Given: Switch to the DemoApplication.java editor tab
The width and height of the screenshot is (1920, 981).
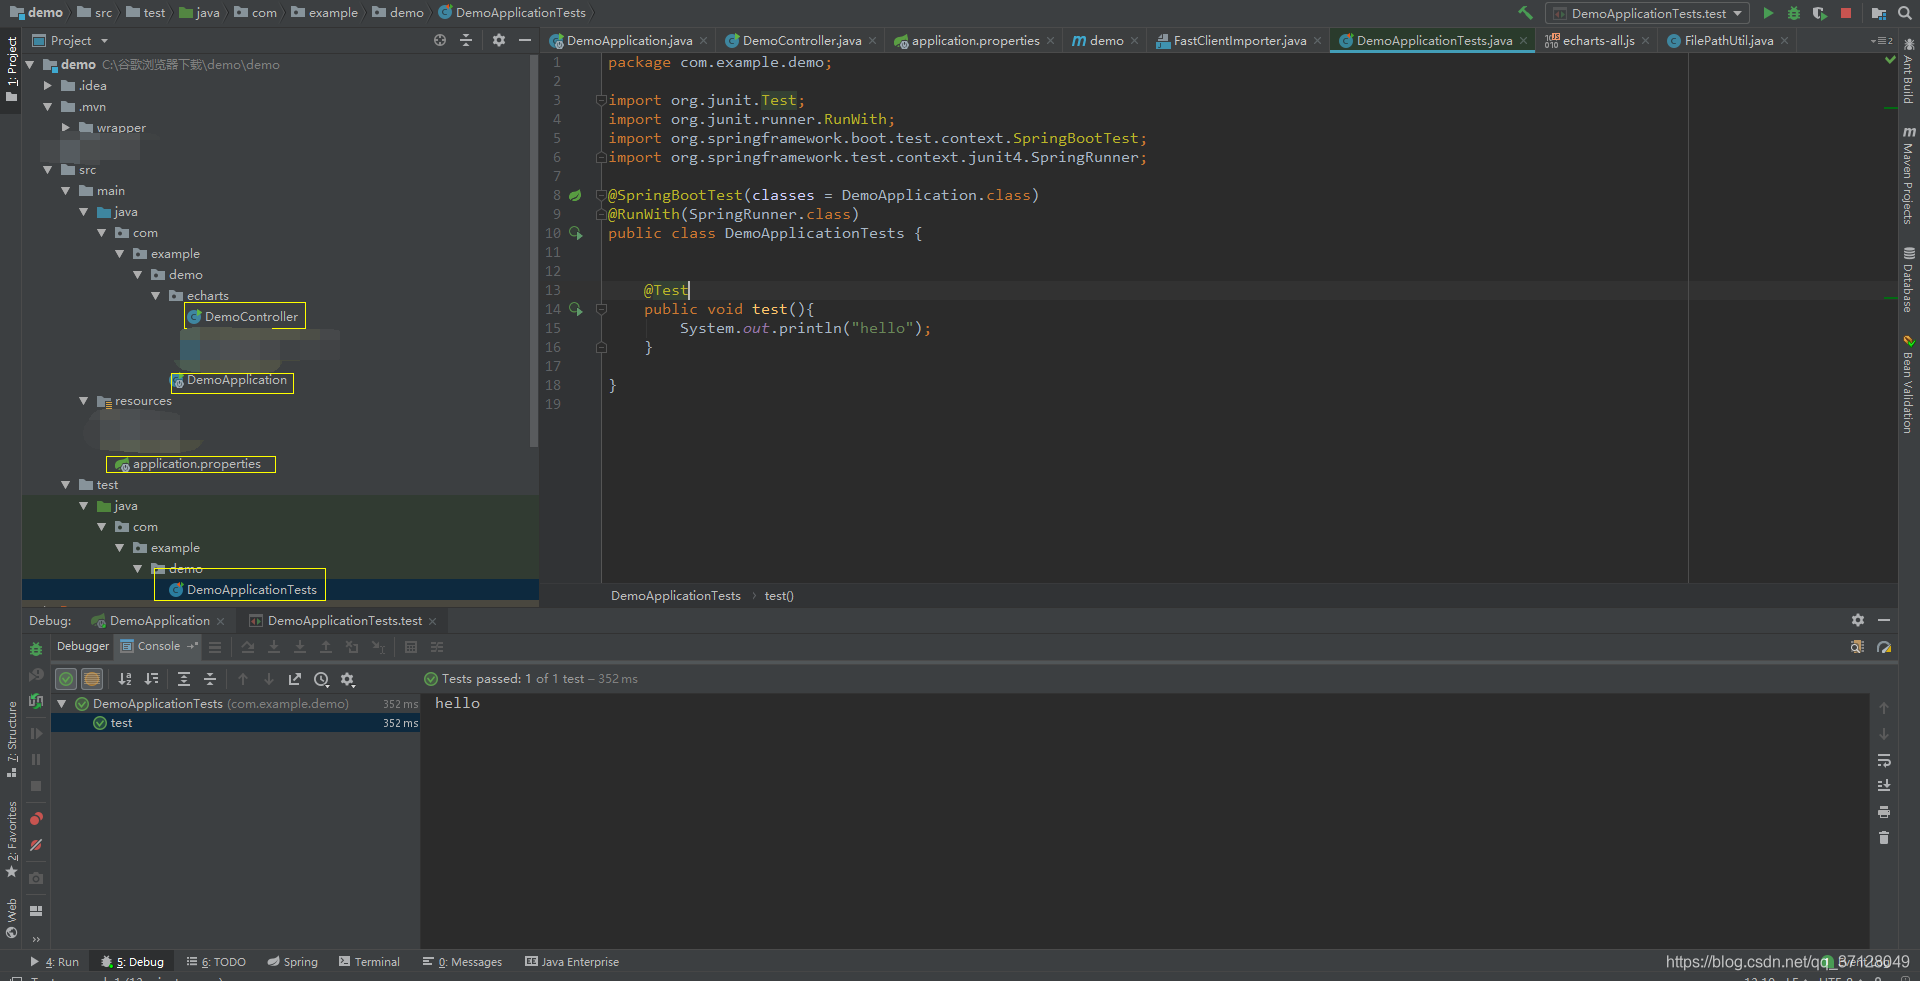Looking at the screenshot, I should tap(629, 41).
